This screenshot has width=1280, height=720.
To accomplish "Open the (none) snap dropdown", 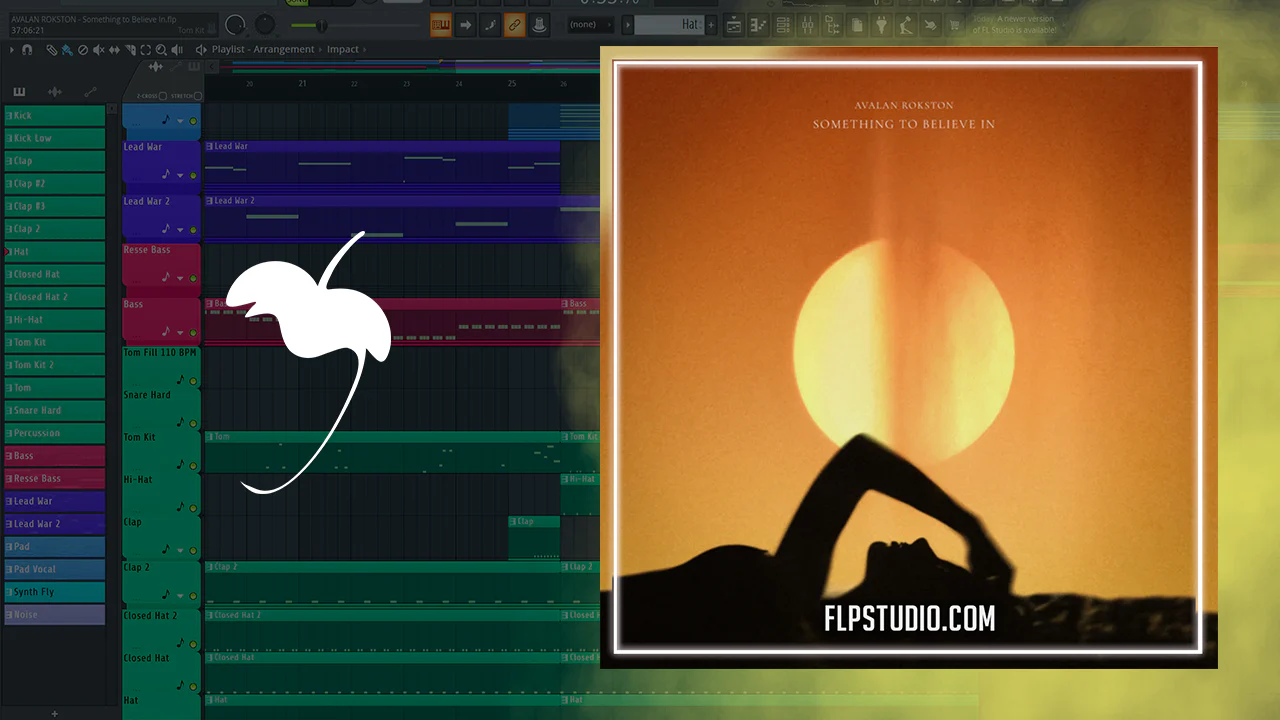I will pyautogui.click(x=592, y=24).
